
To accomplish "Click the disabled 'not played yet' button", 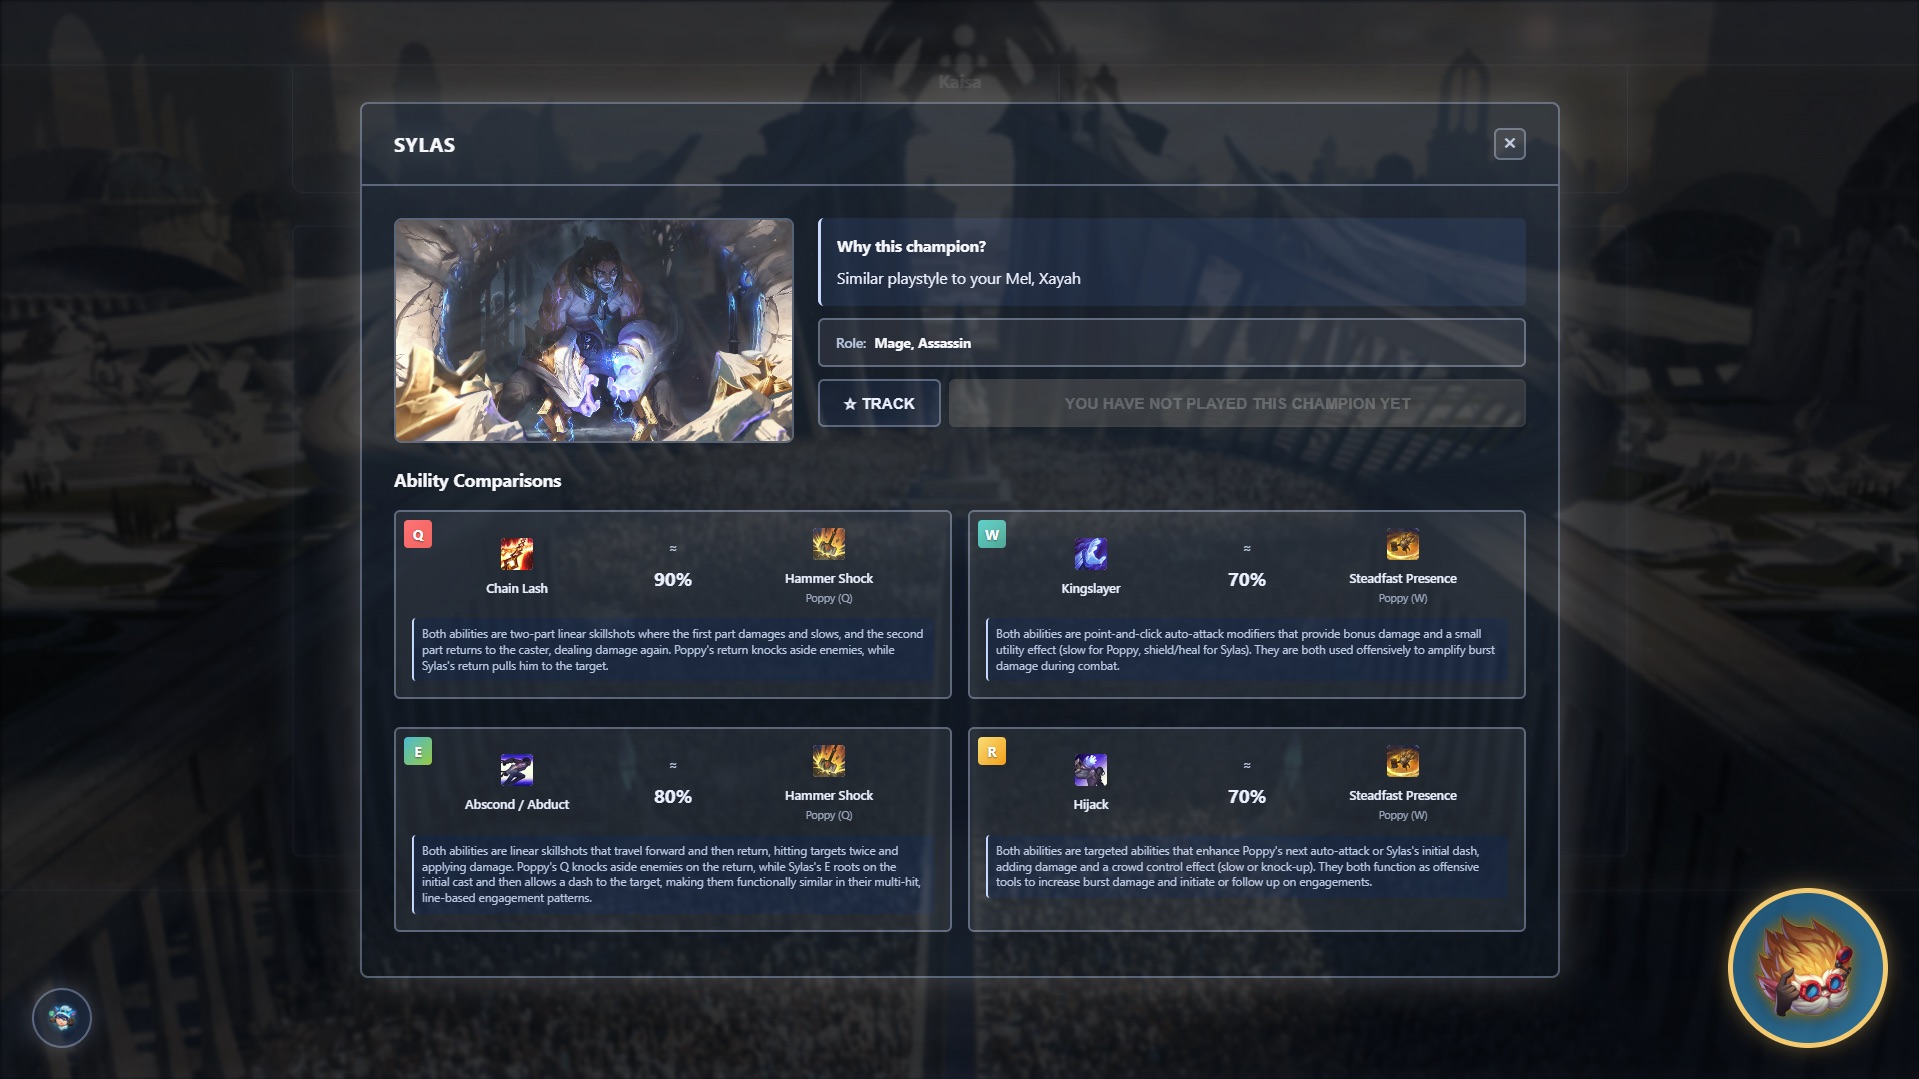I will (1237, 403).
